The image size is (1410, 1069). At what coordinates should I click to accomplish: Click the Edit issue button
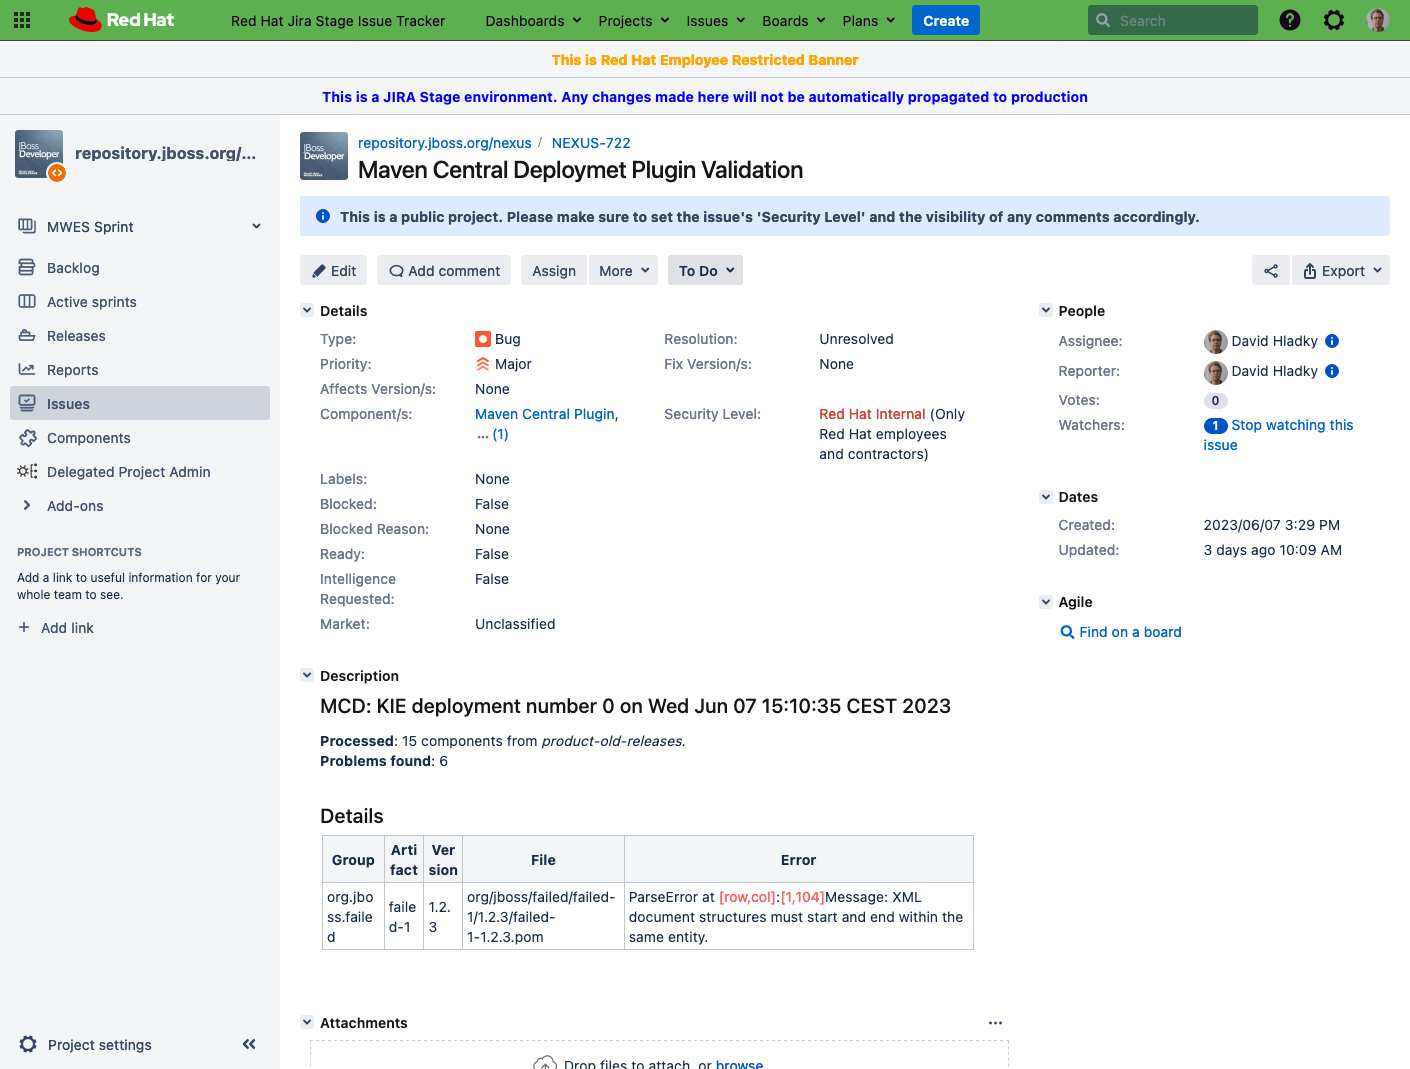(x=334, y=271)
